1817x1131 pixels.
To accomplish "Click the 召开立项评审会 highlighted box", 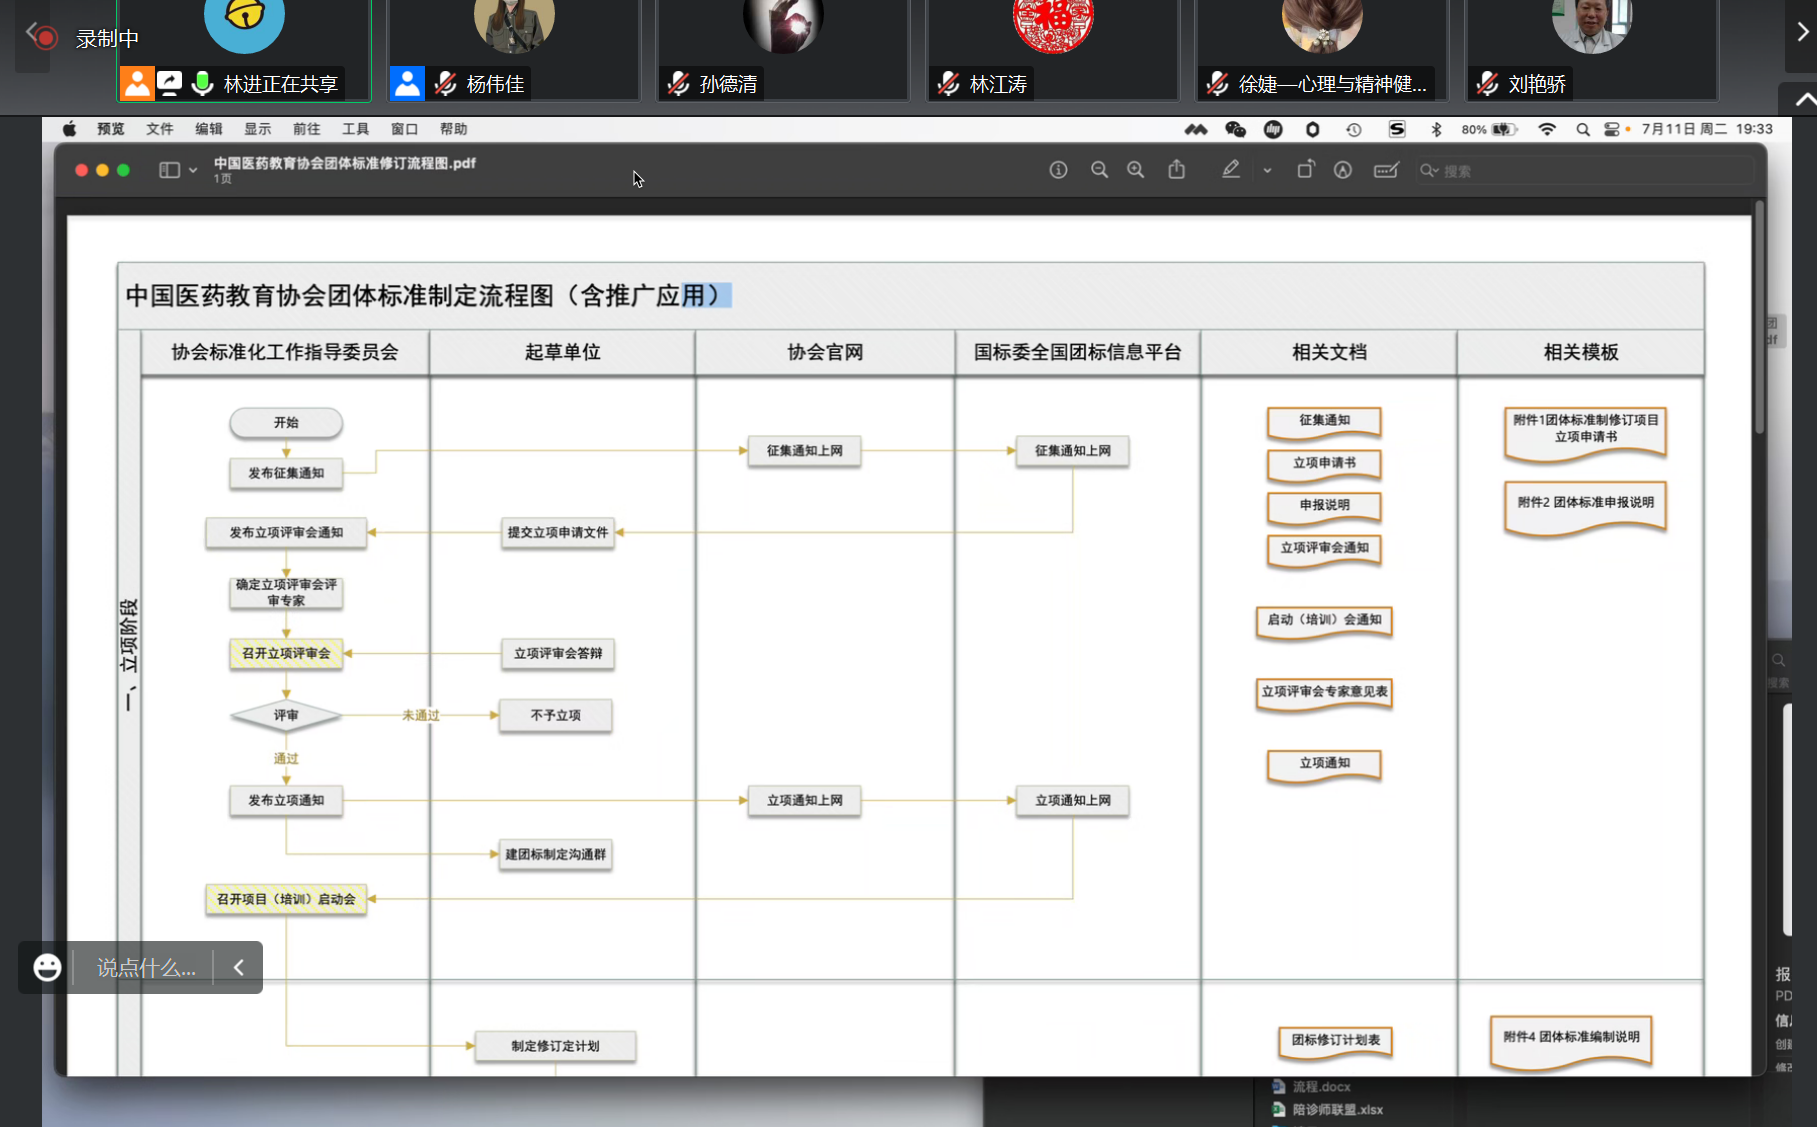I will click(x=286, y=653).
